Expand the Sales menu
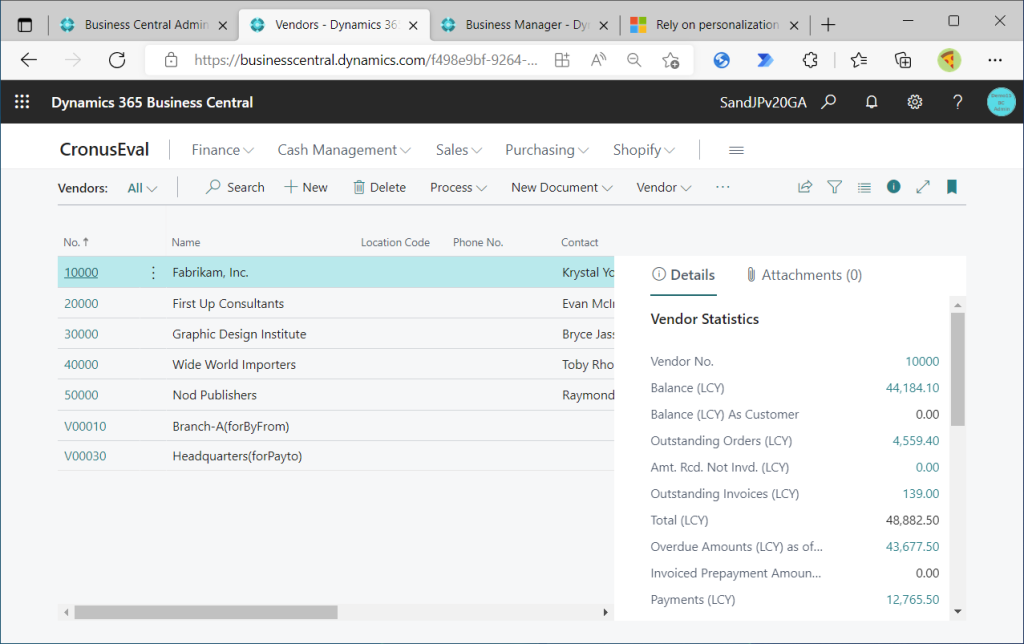This screenshot has width=1024, height=644. click(x=459, y=150)
